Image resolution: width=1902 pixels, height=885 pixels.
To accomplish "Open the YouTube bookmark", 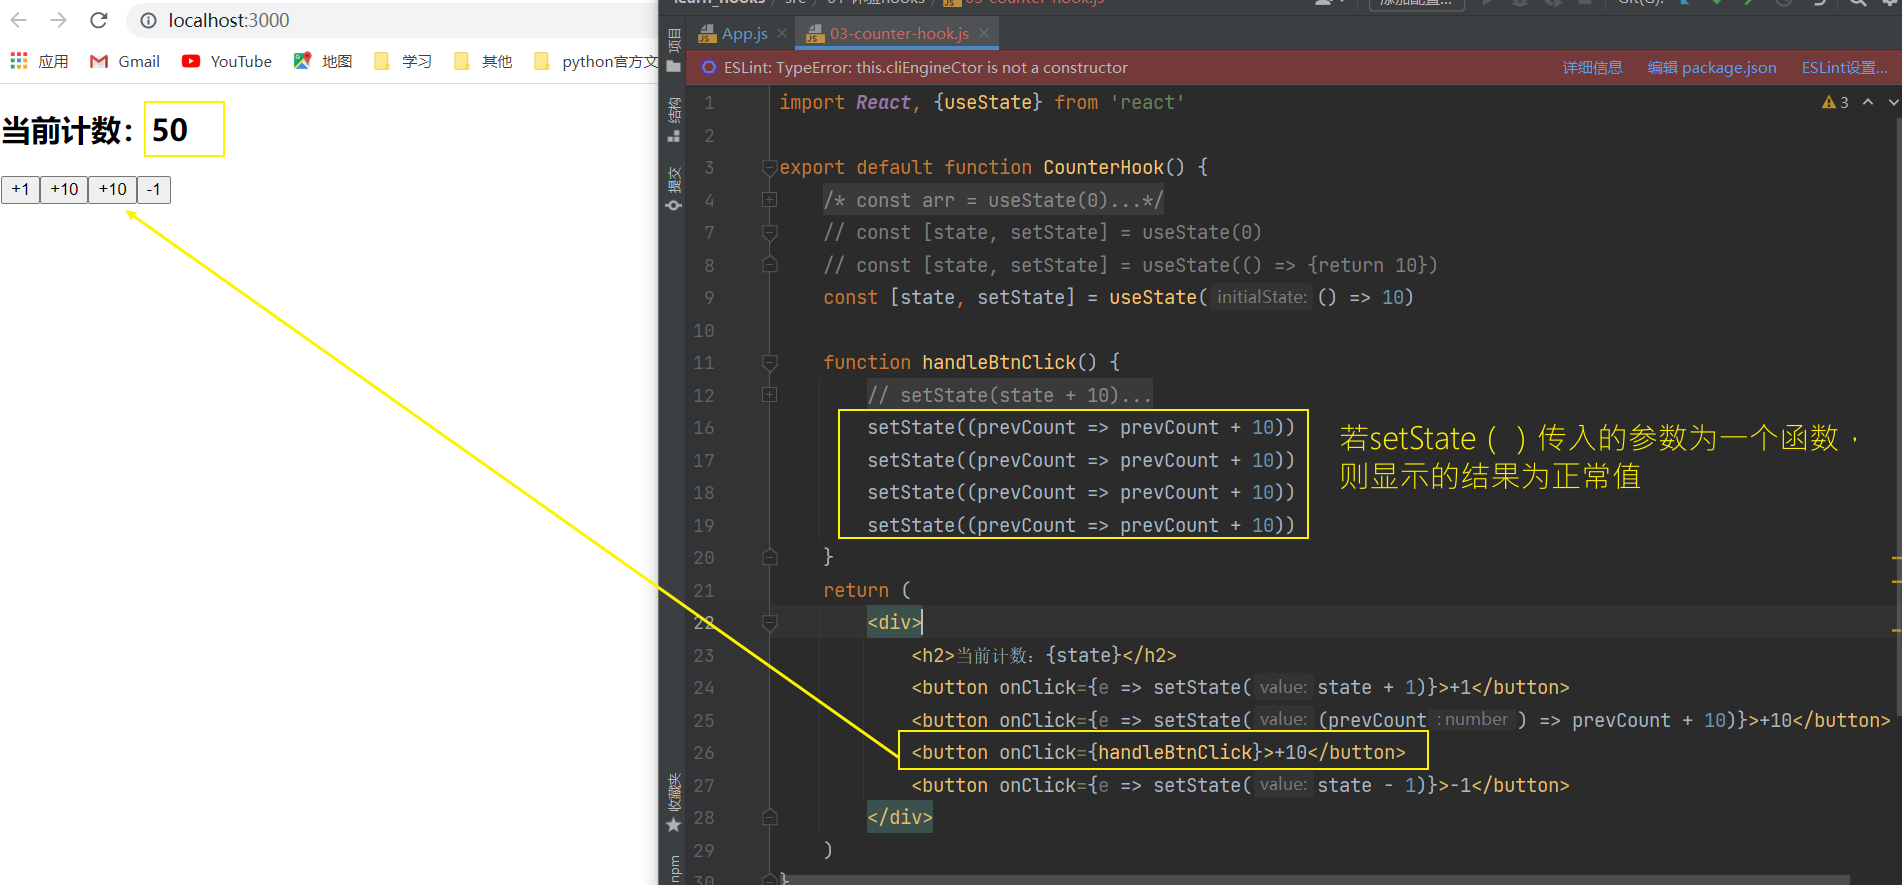I will tap(227, 61).
